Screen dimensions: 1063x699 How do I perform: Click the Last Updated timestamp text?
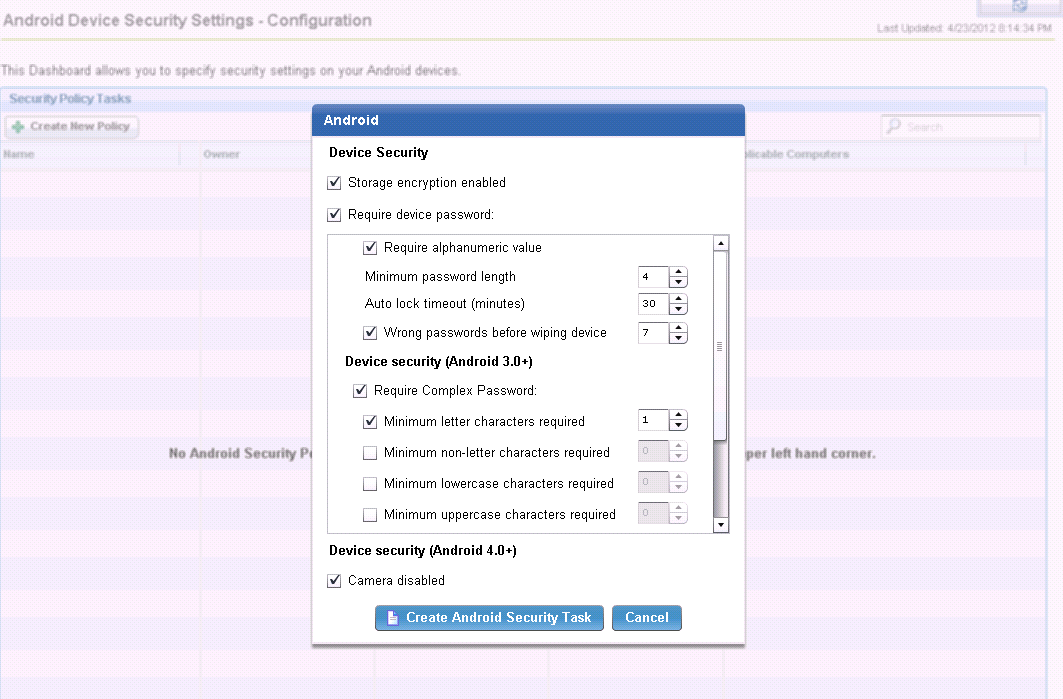click(x=964, y=28)
